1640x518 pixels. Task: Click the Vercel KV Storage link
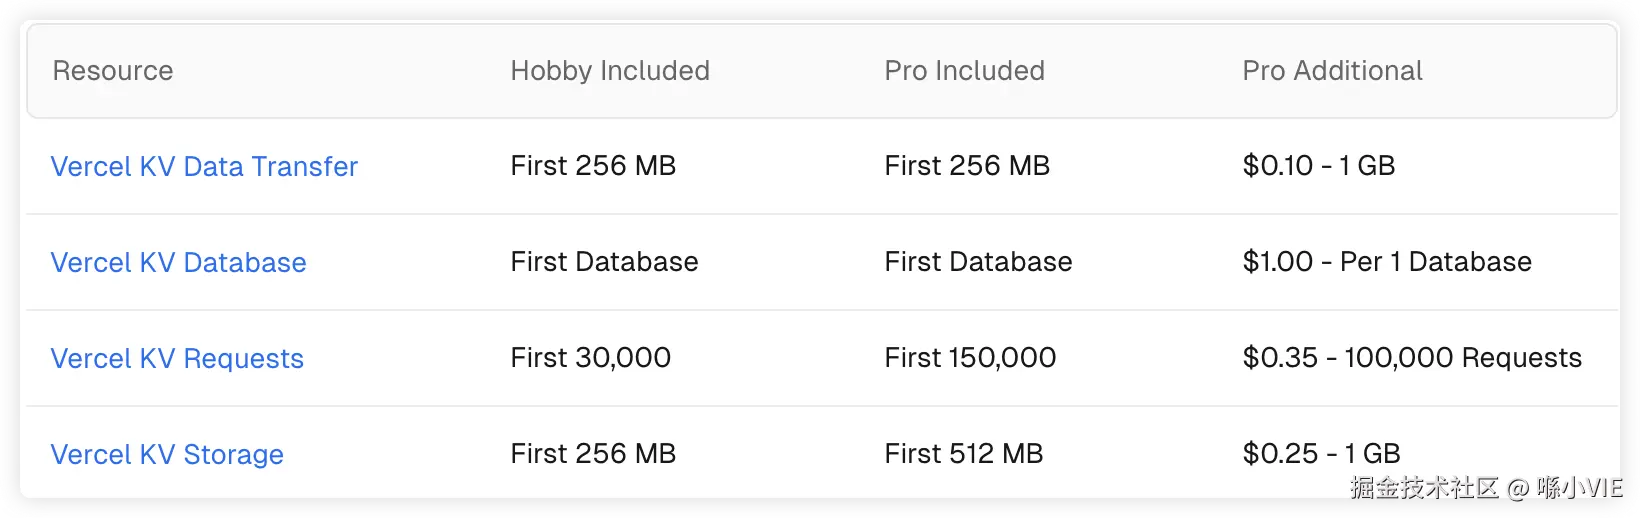coord(167,454)
